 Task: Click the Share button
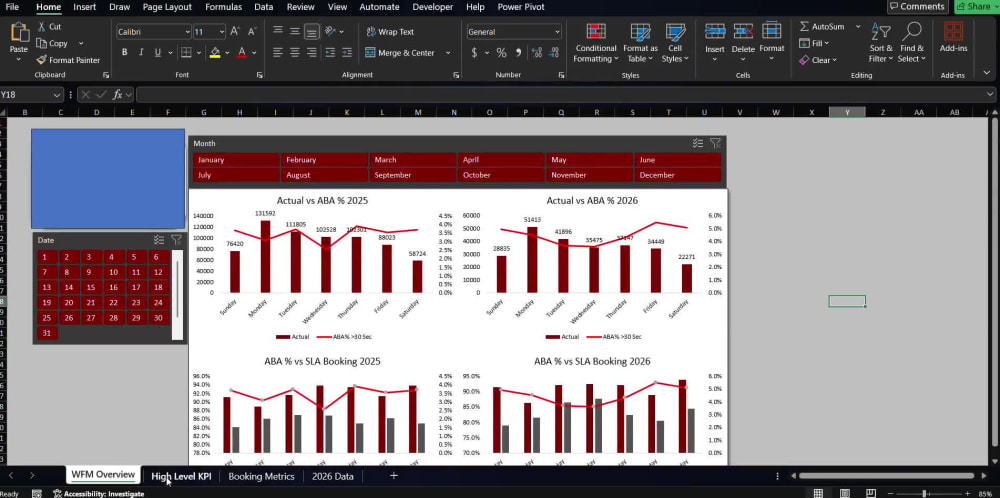point(977,6)
